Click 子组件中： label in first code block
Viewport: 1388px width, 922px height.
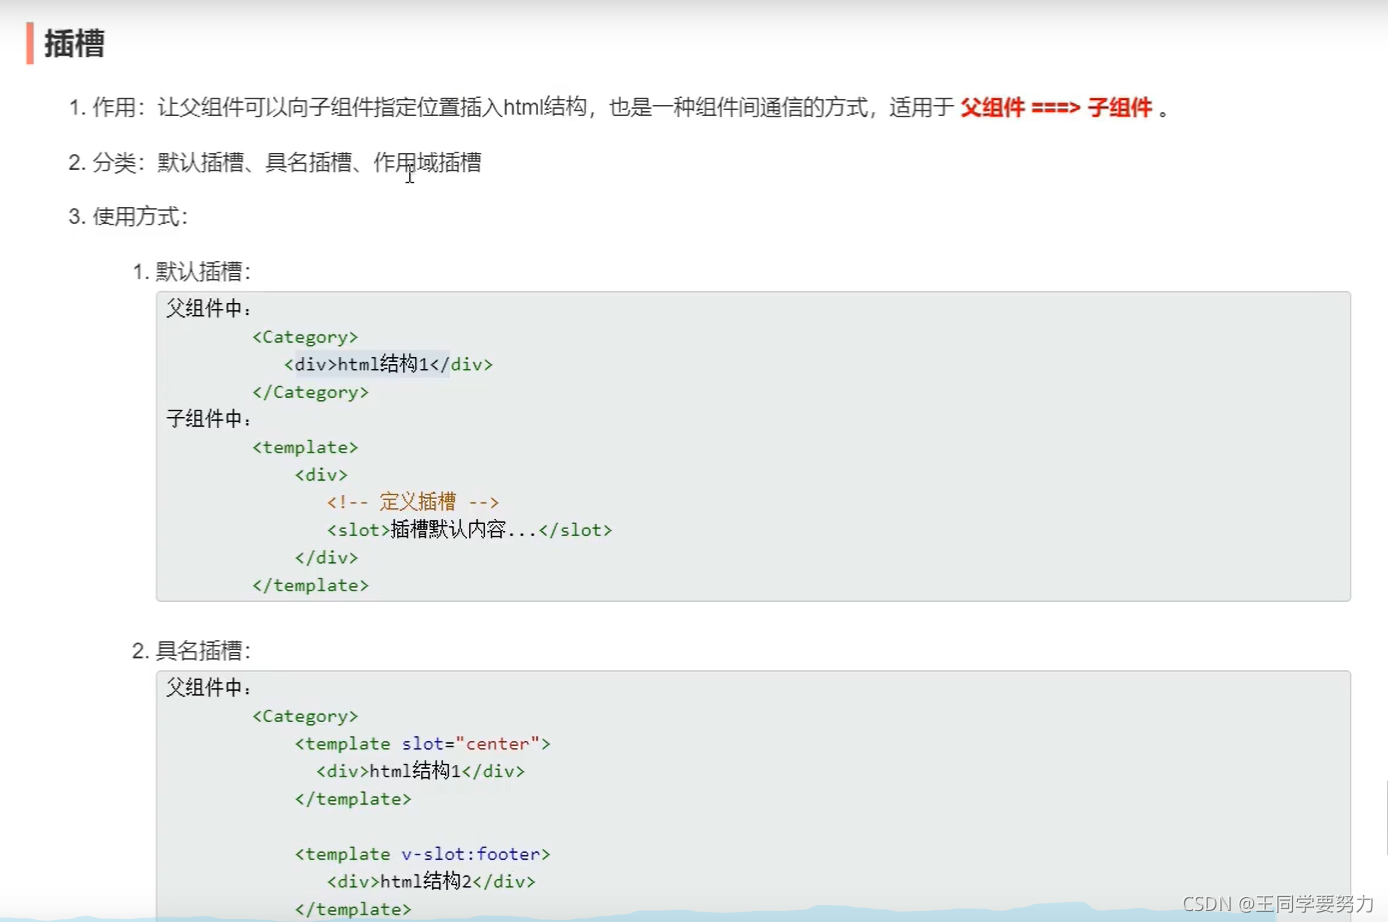pos(209,419)
